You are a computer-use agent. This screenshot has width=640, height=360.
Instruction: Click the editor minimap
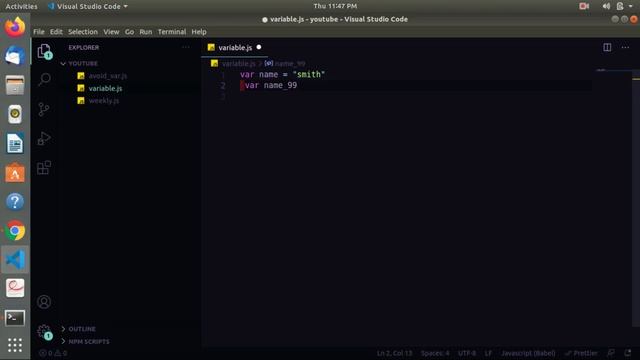point(611,198)
